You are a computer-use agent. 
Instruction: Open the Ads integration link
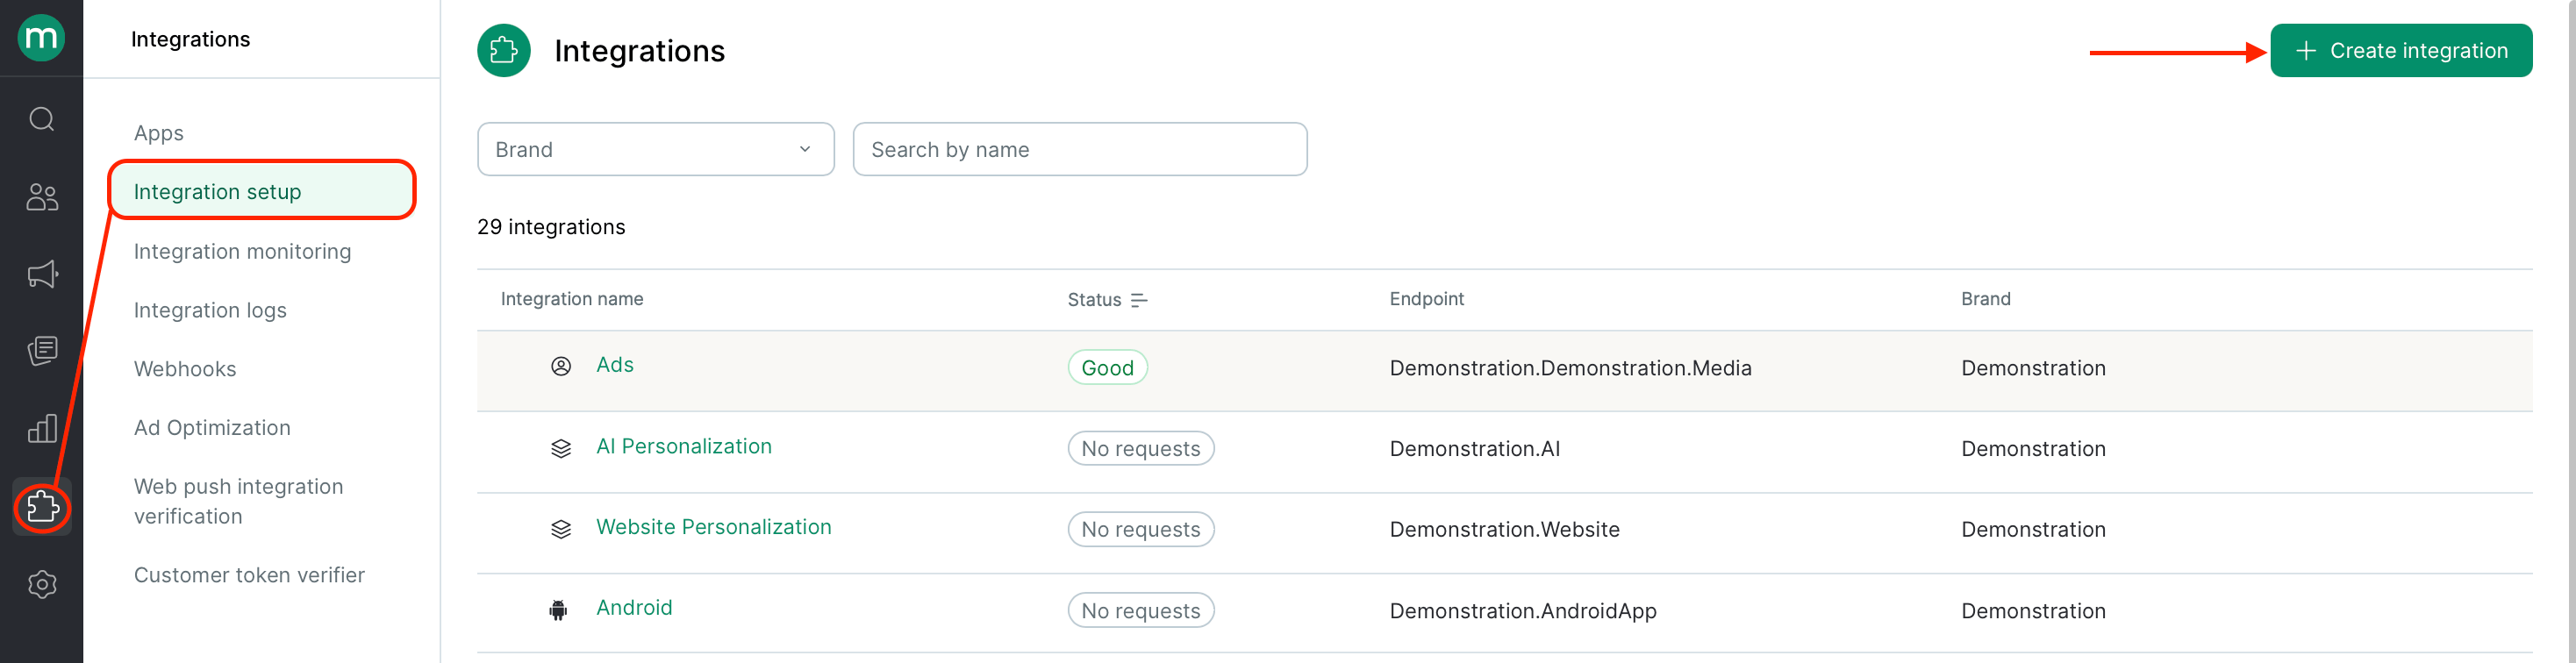click(614, 365)
